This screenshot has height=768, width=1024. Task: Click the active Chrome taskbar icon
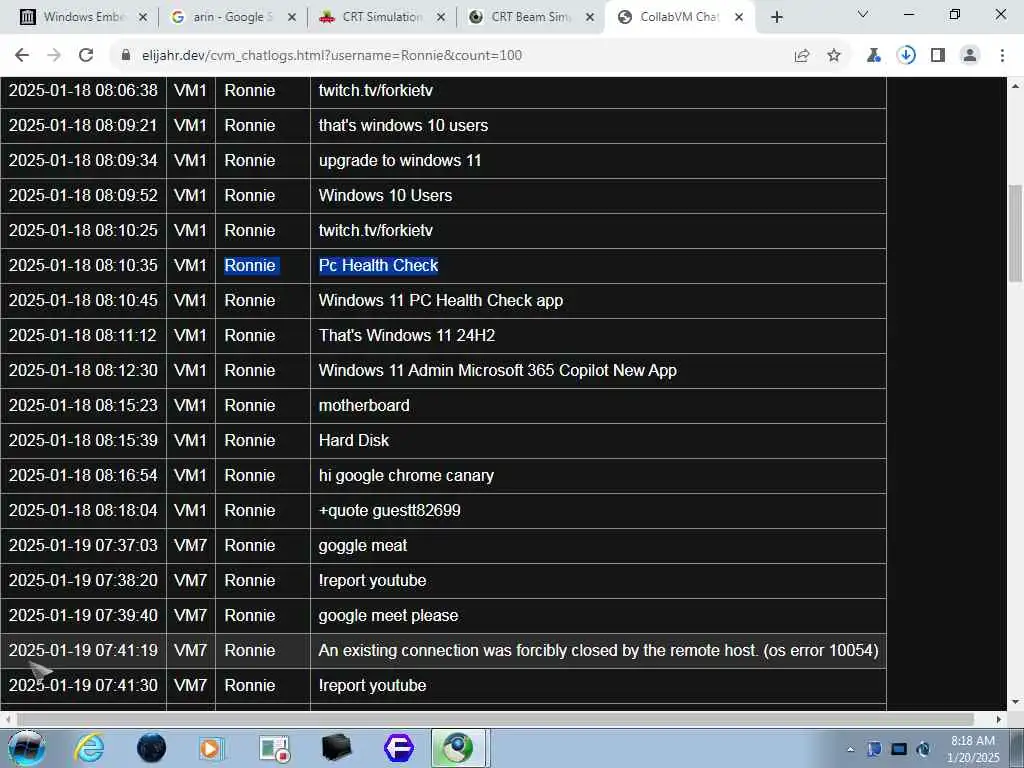[x=457, y=748]
